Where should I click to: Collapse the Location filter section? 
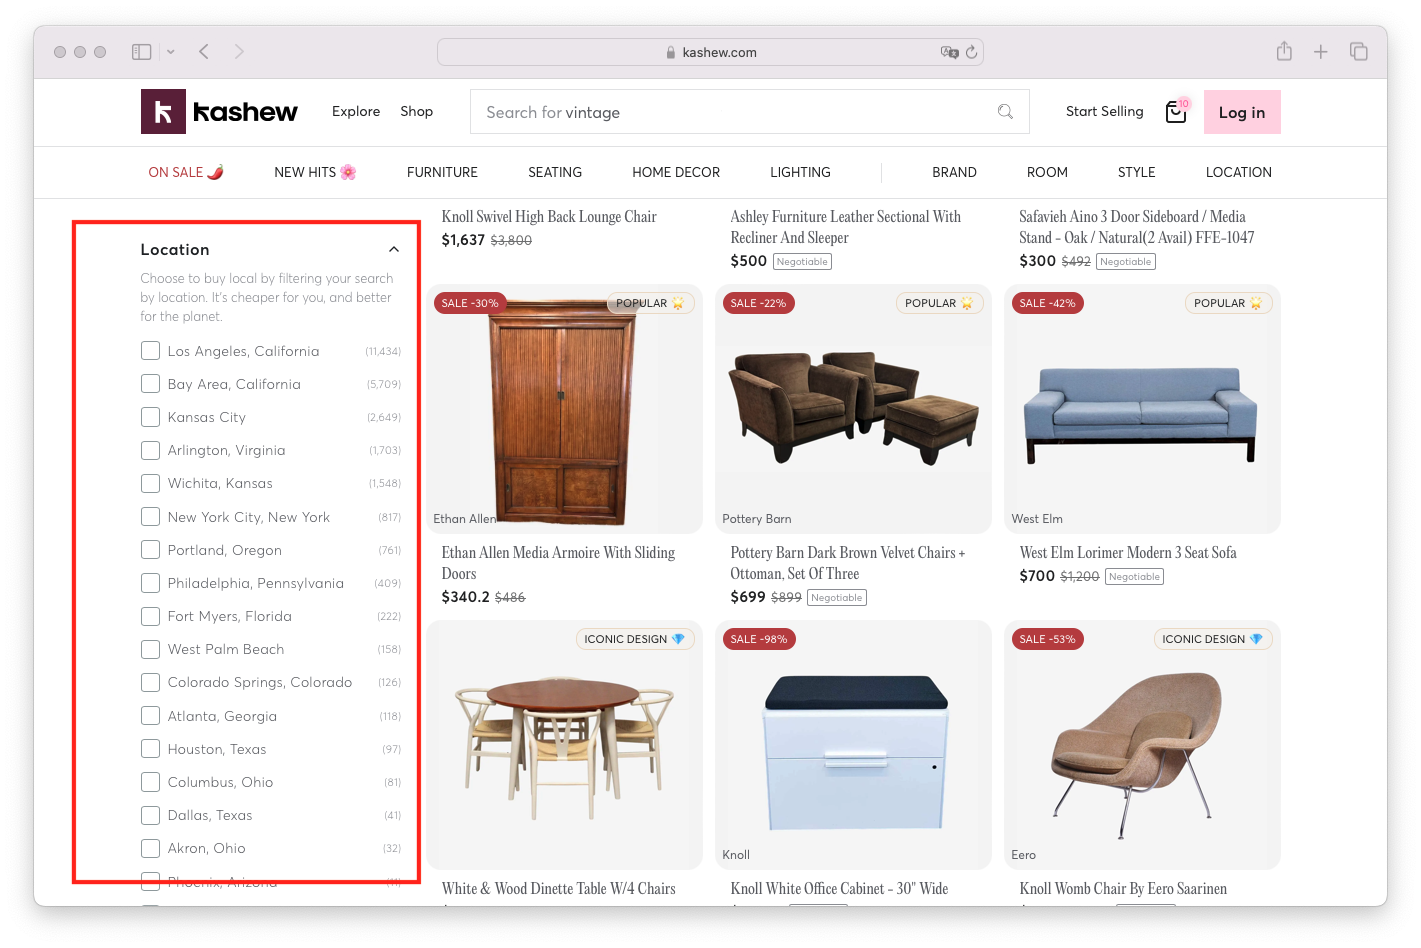pos(394,250)
